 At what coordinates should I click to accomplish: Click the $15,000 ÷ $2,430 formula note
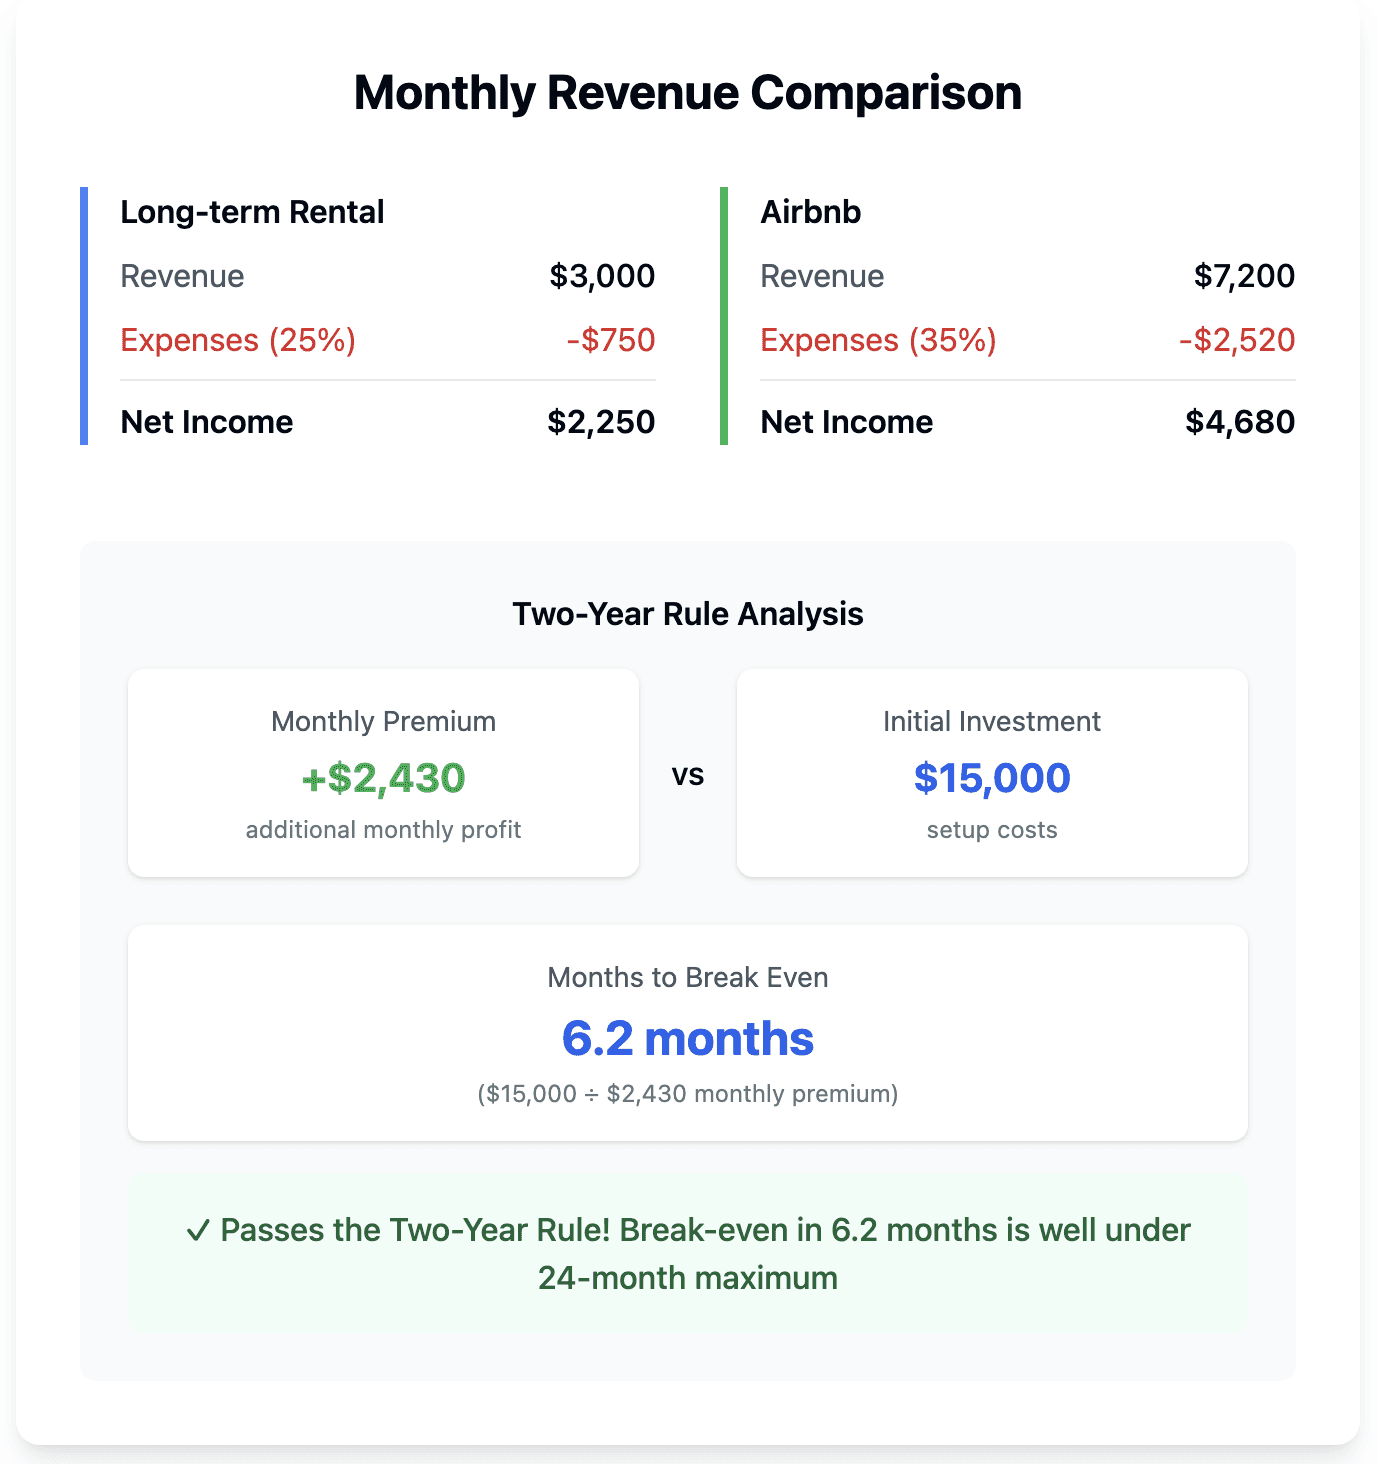688,1094
